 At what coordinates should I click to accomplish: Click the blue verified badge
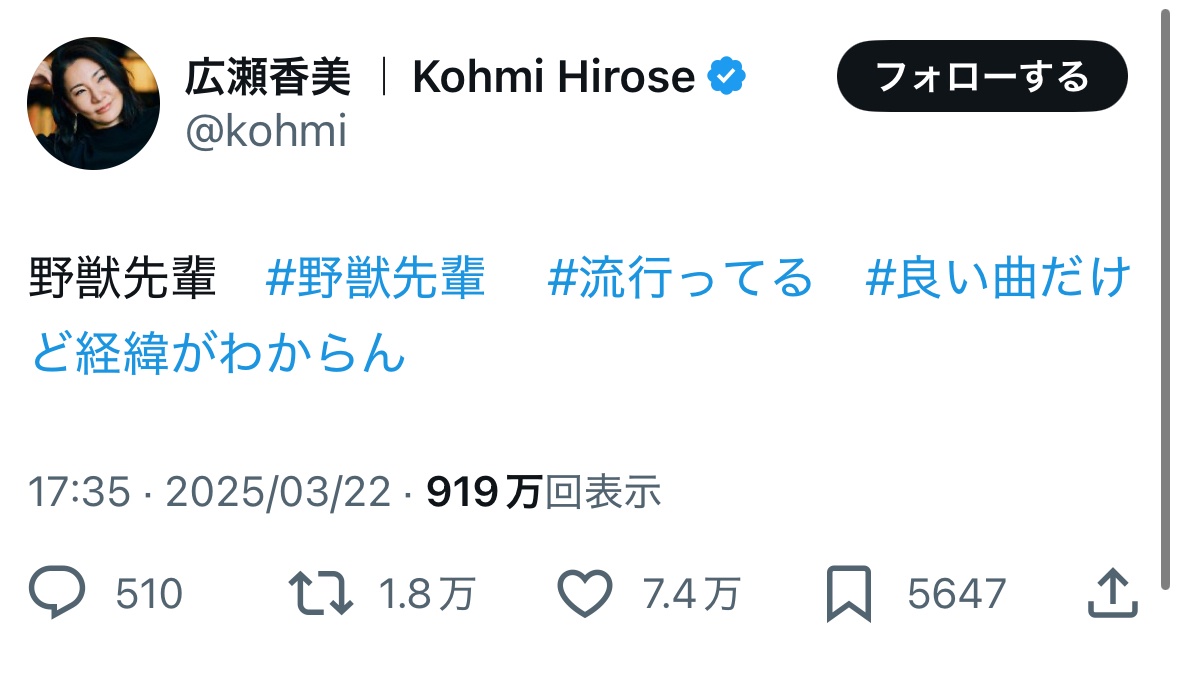click(x=727, y=77)
